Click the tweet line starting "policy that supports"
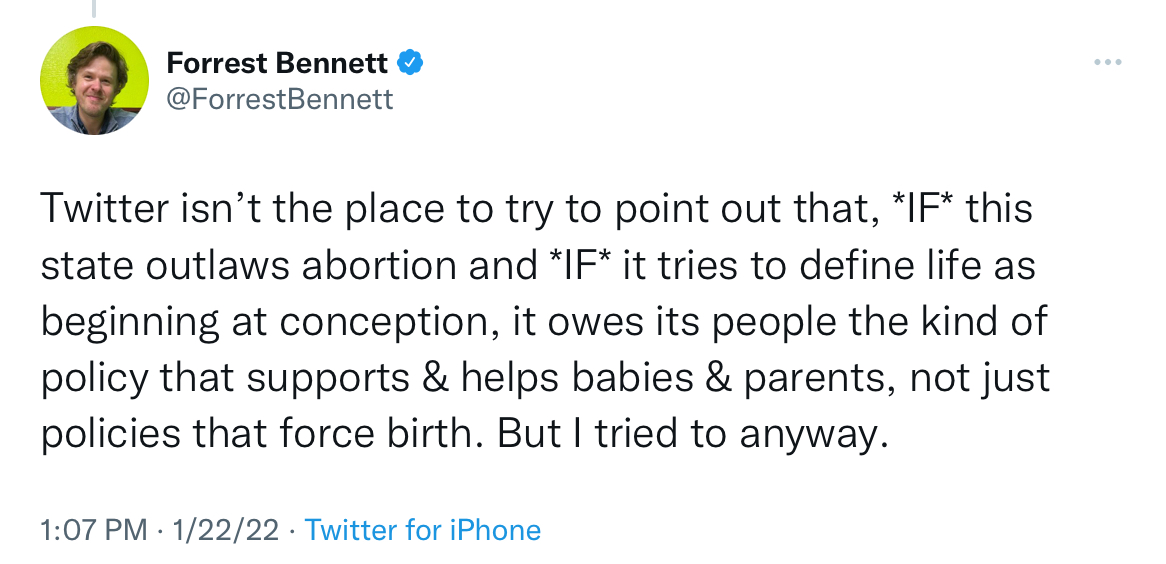 [x=546, y=380]
